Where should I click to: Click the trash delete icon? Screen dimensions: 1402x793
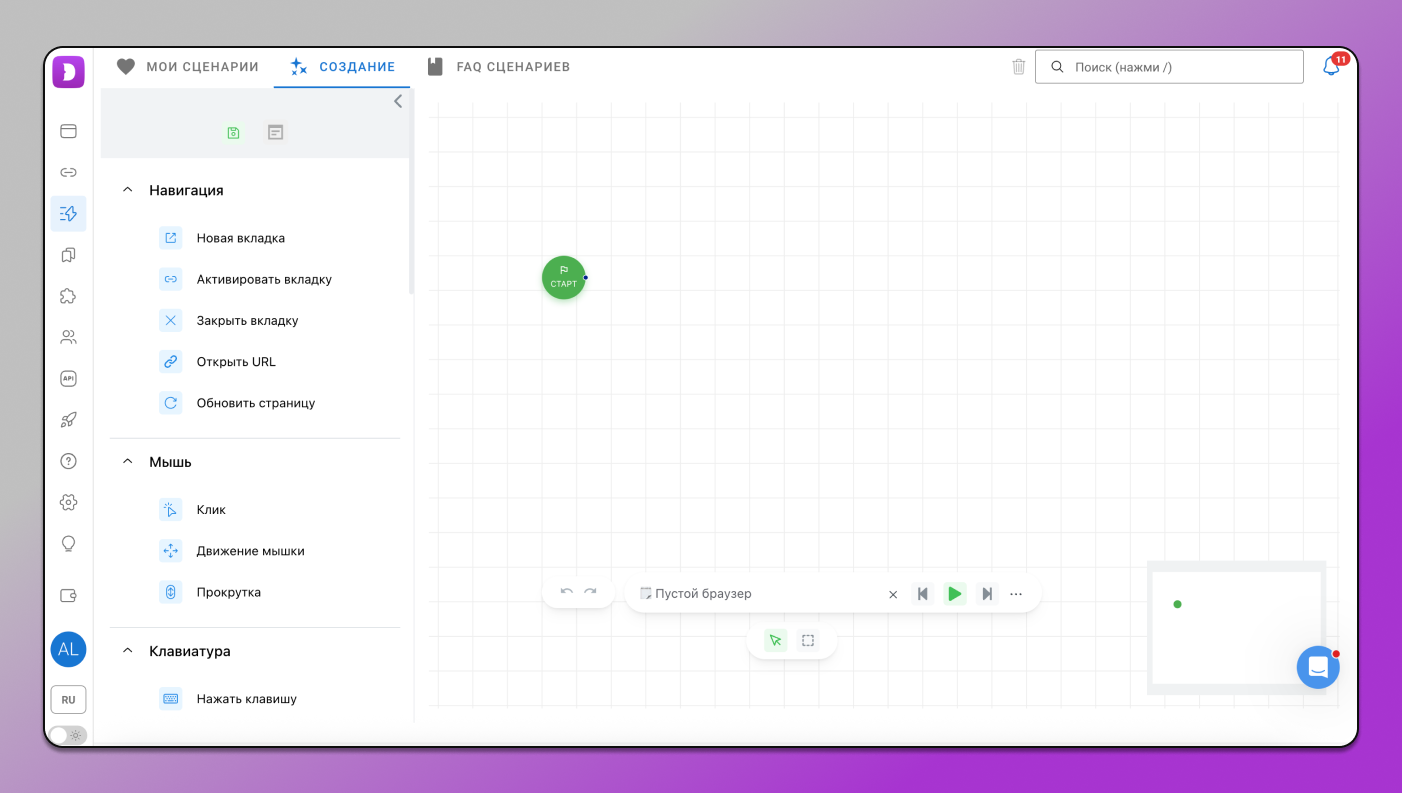pos(1018,67)
